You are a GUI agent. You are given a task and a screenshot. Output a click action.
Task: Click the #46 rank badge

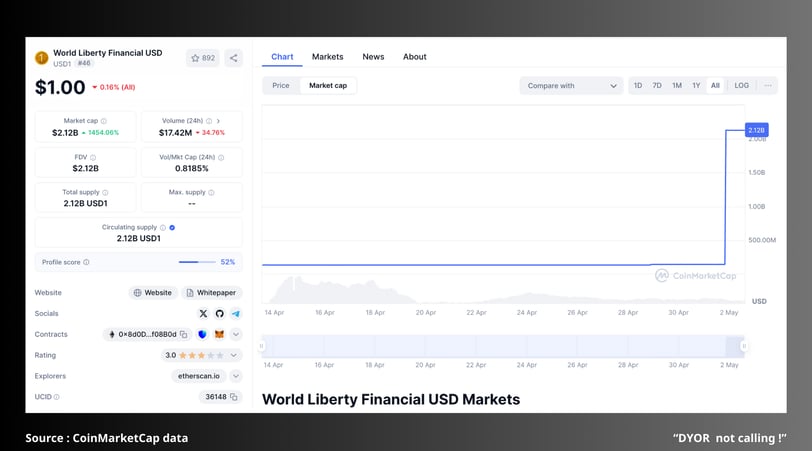click(x=83, y=64)
